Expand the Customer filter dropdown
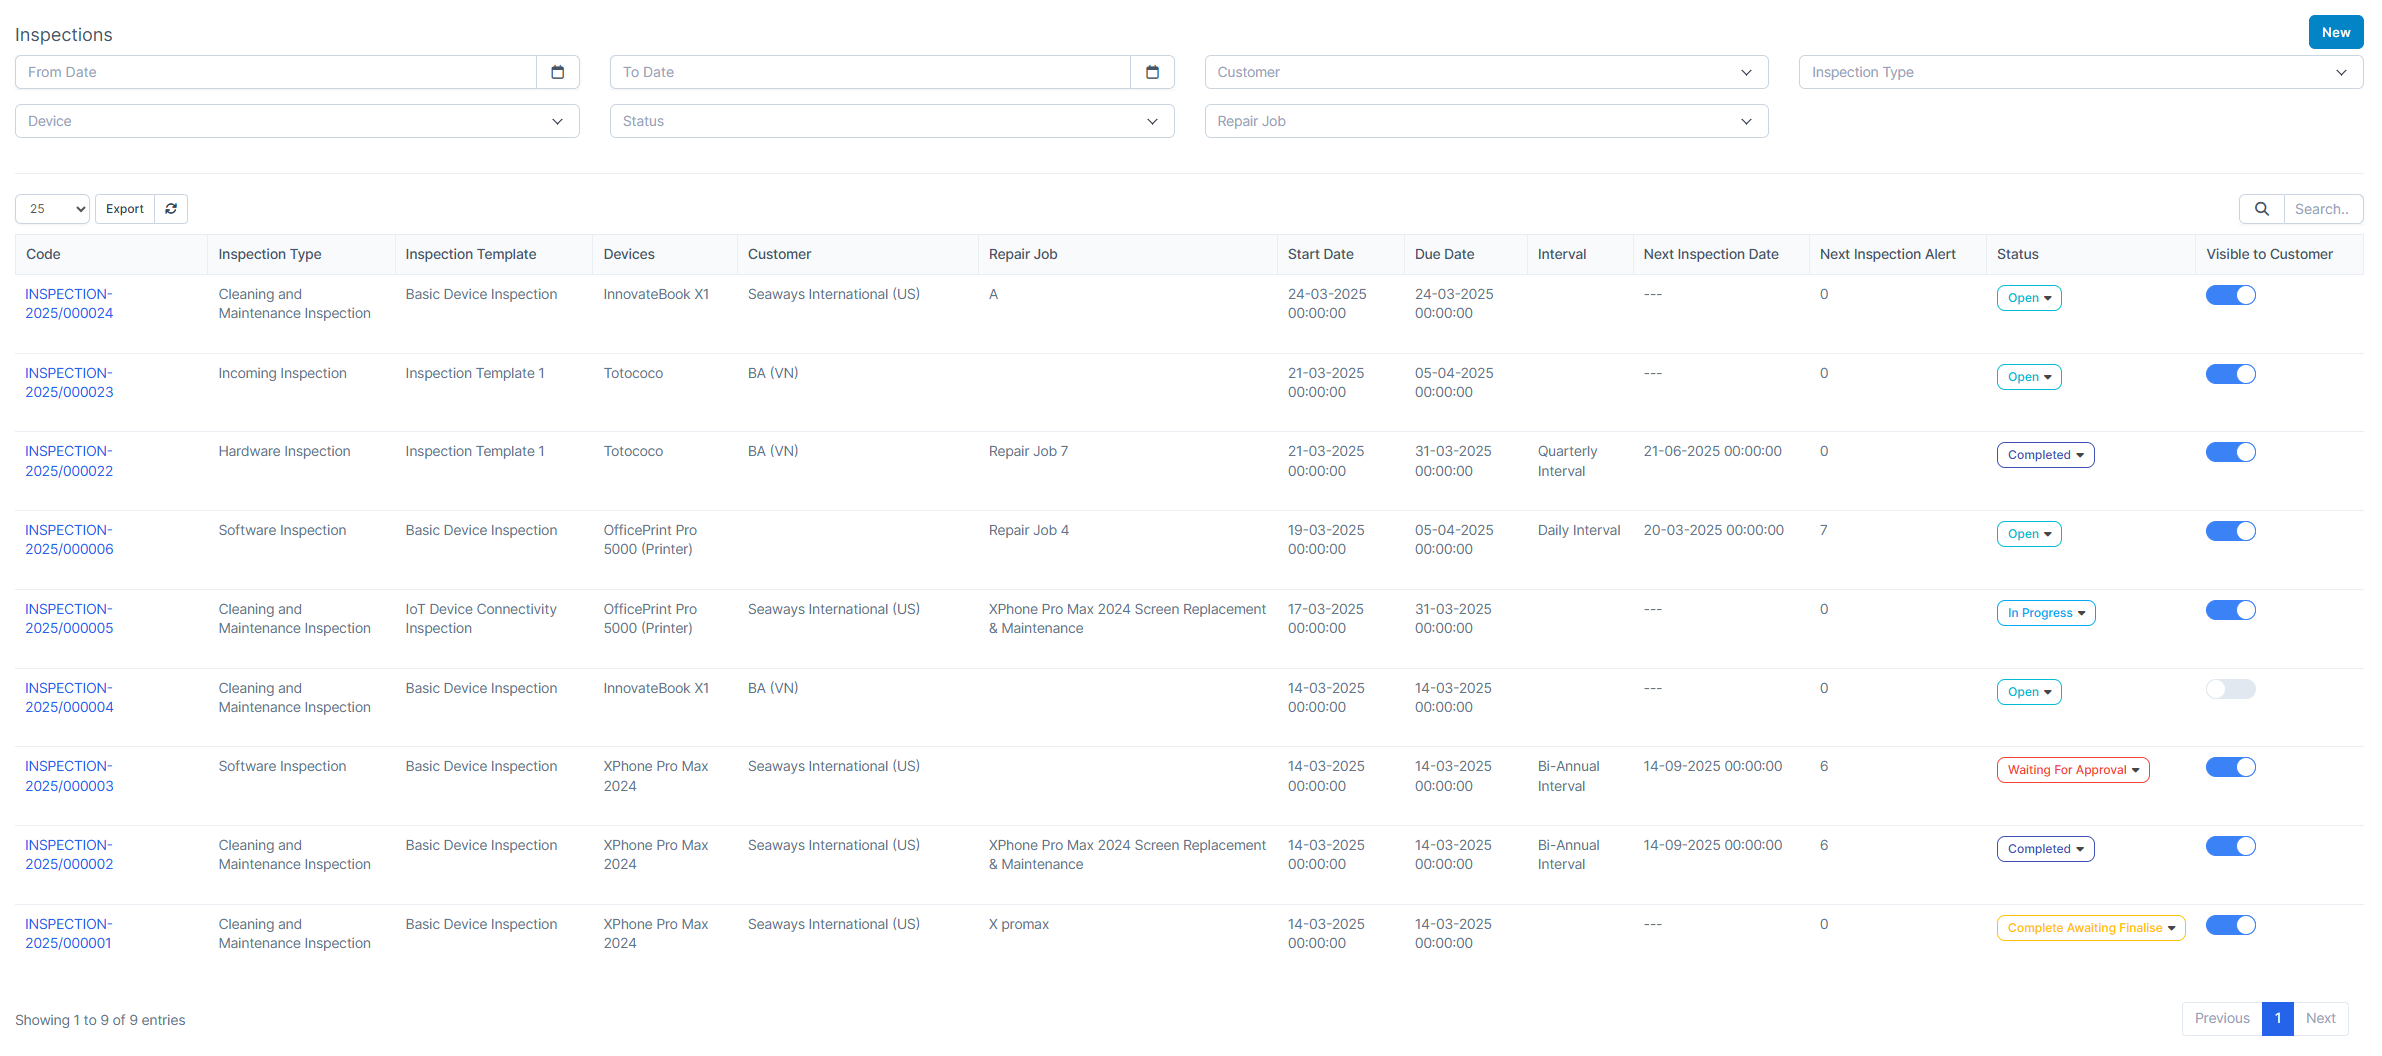Viewport: 2382px width, 1056px height. point(1485,72)
